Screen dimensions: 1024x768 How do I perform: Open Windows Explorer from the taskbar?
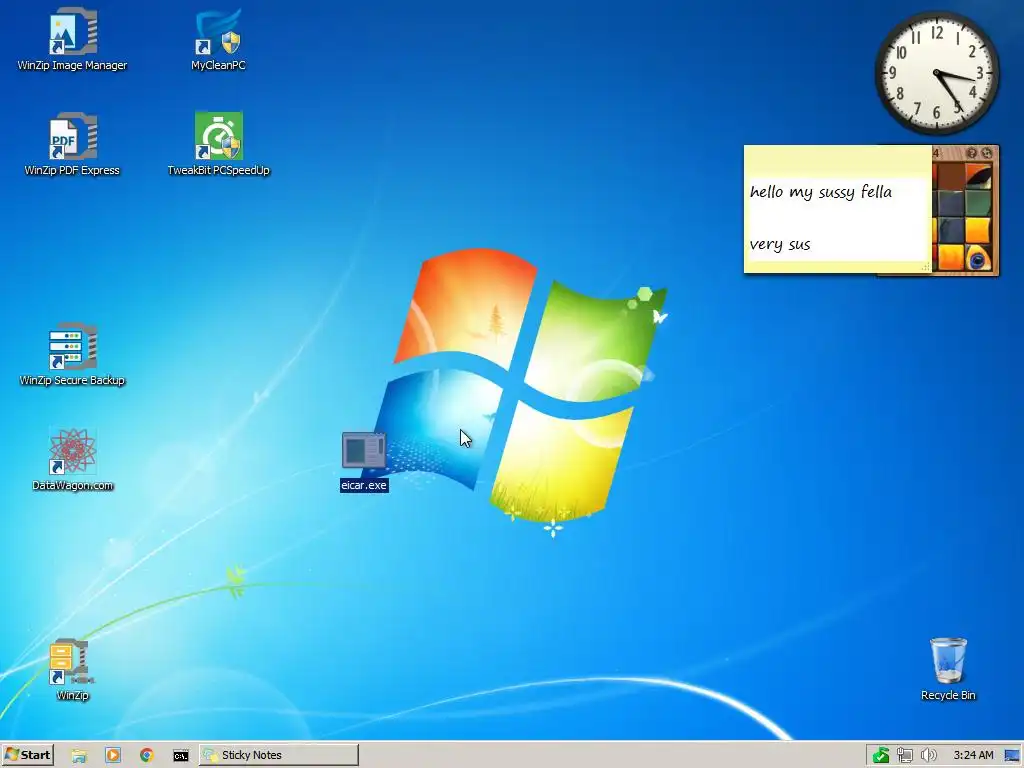(79, 756)
